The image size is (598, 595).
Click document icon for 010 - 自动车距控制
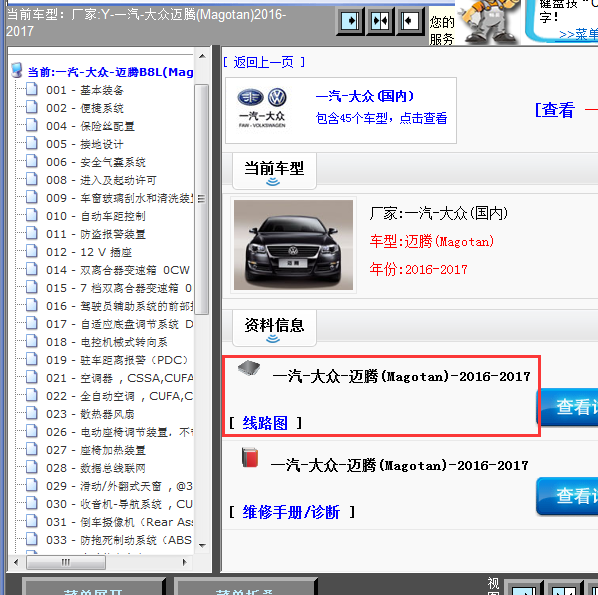pos(32,215)
